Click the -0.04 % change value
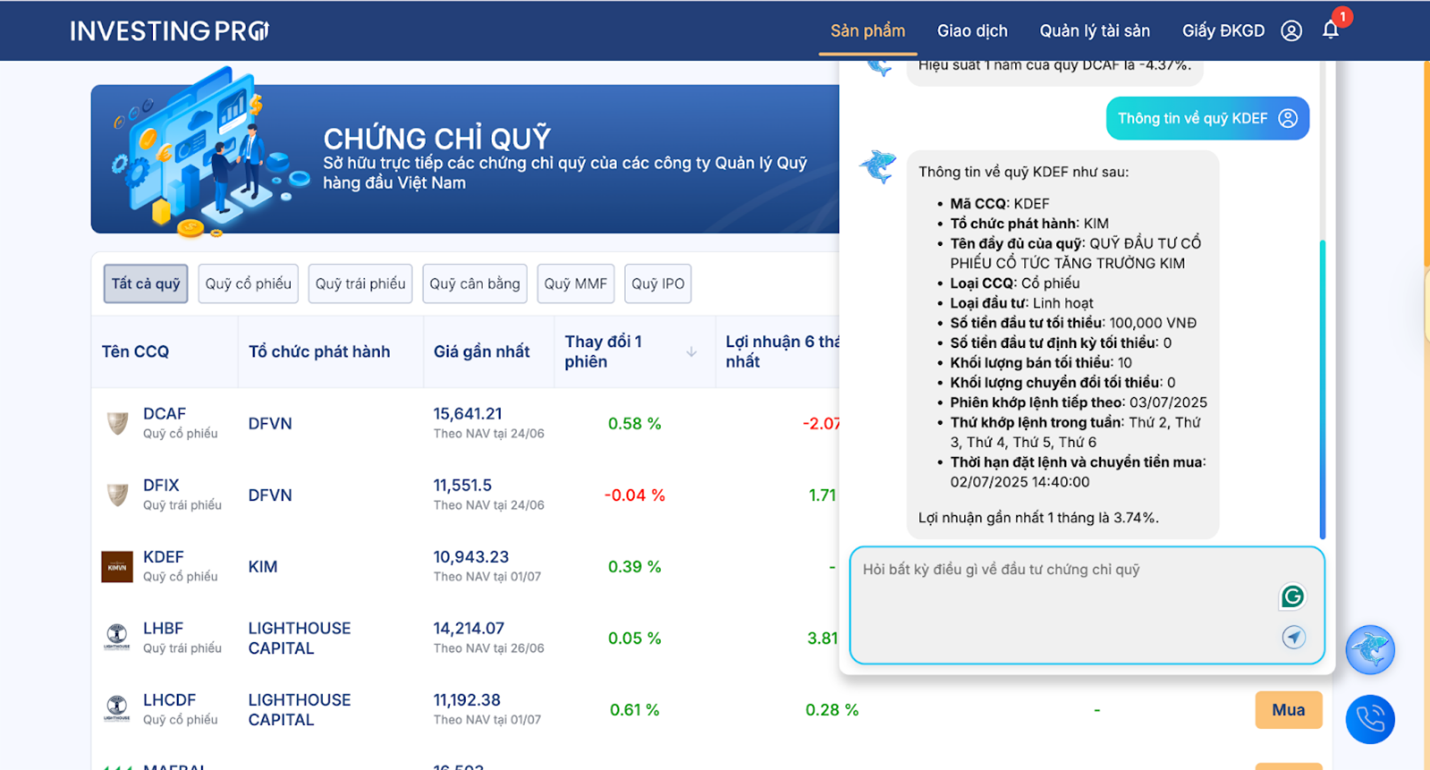Viewport: 1430px width, 770px height. (x=634, y=495)
